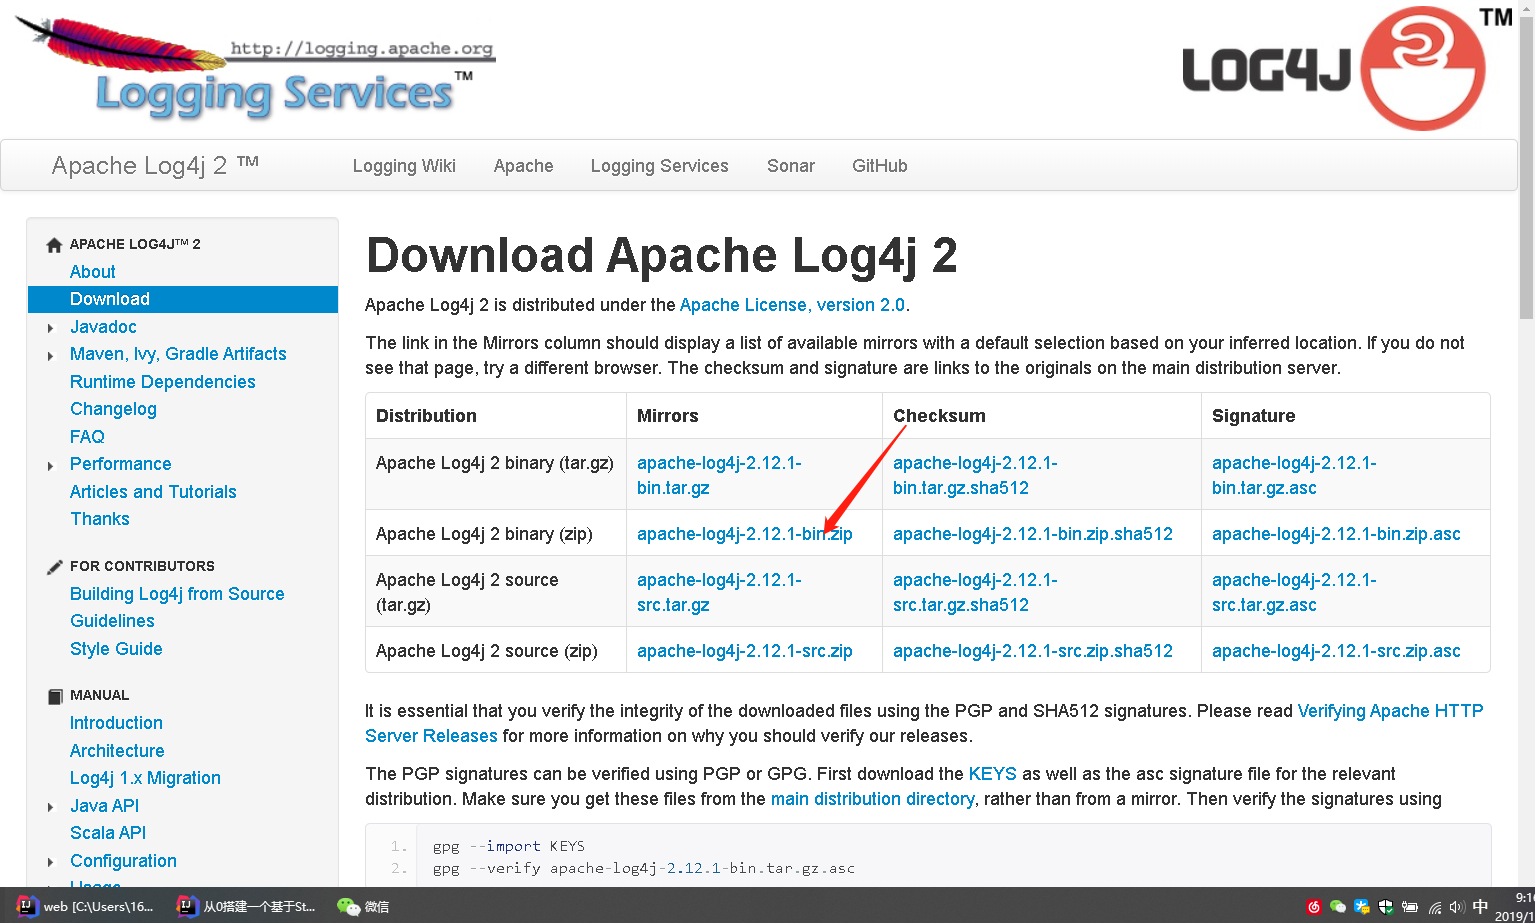Open the Sonar nav item
The height and width of the screenshot is (923, 1535).
tap(791, 166)
